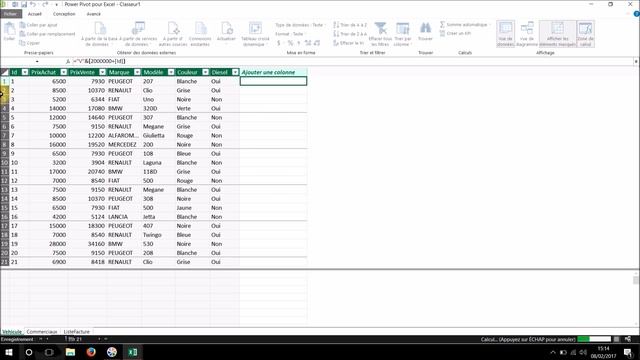Select the Vehicule sheet tab

click(x=12, y=332)
